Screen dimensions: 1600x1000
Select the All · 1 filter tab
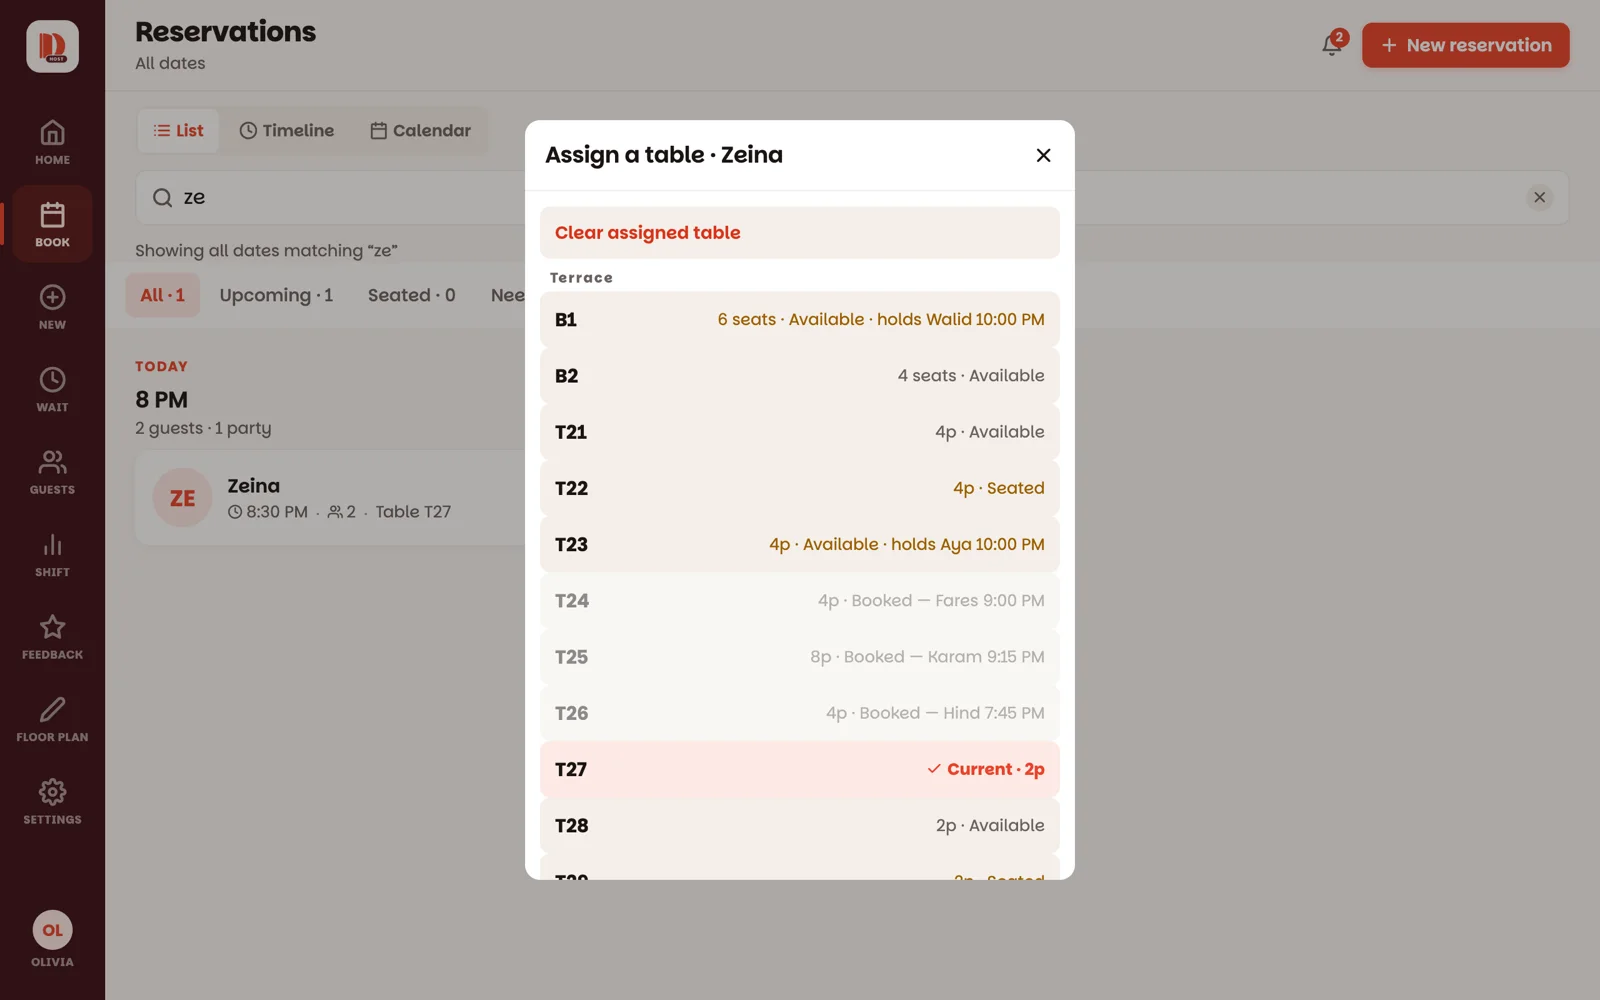click(162, 295)
